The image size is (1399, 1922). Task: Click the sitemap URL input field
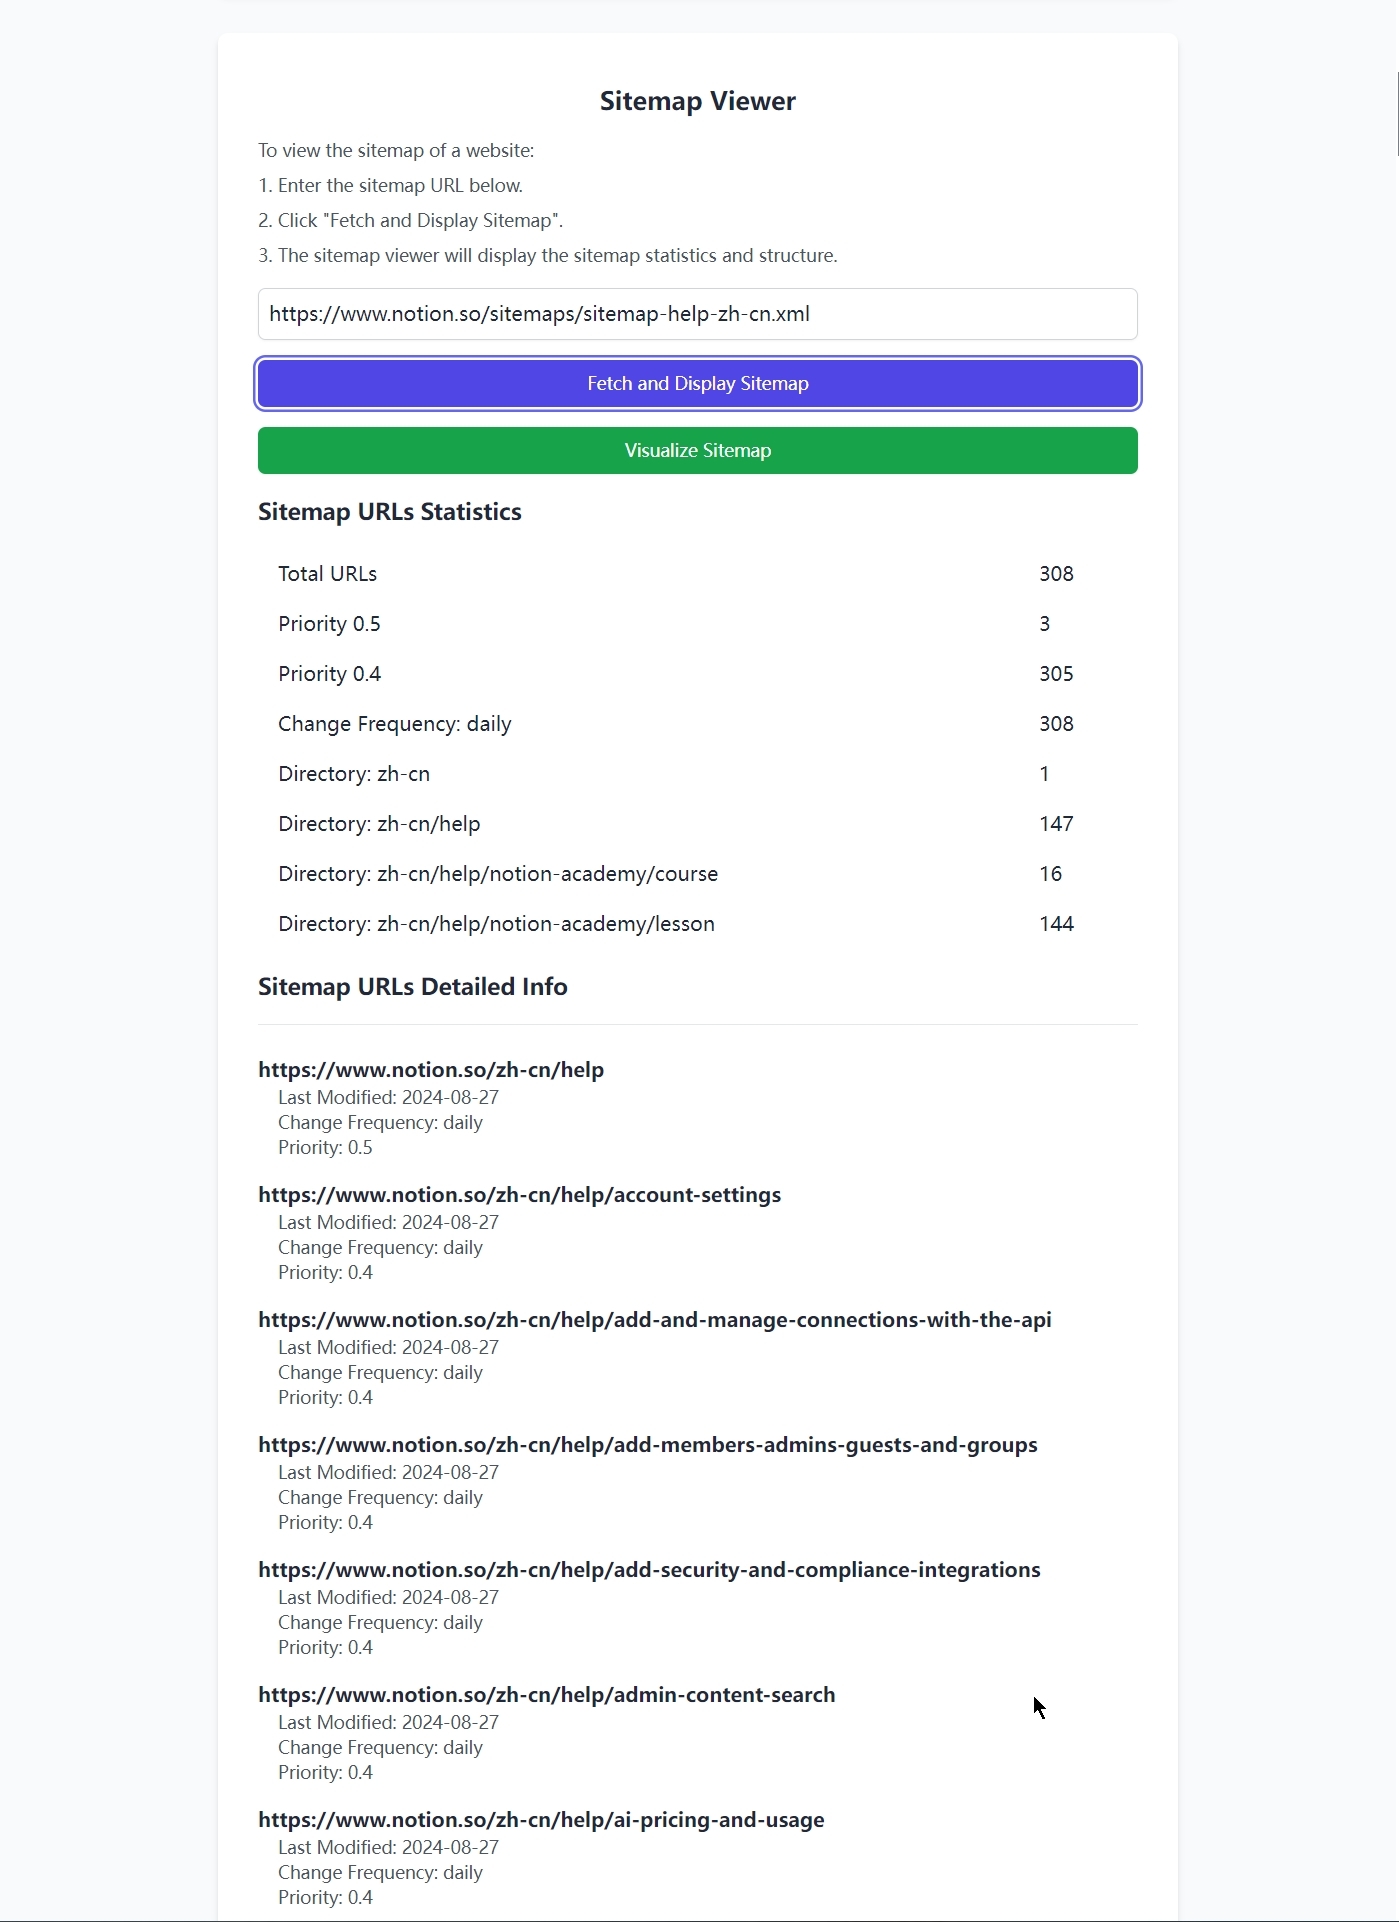pos(697,313)
